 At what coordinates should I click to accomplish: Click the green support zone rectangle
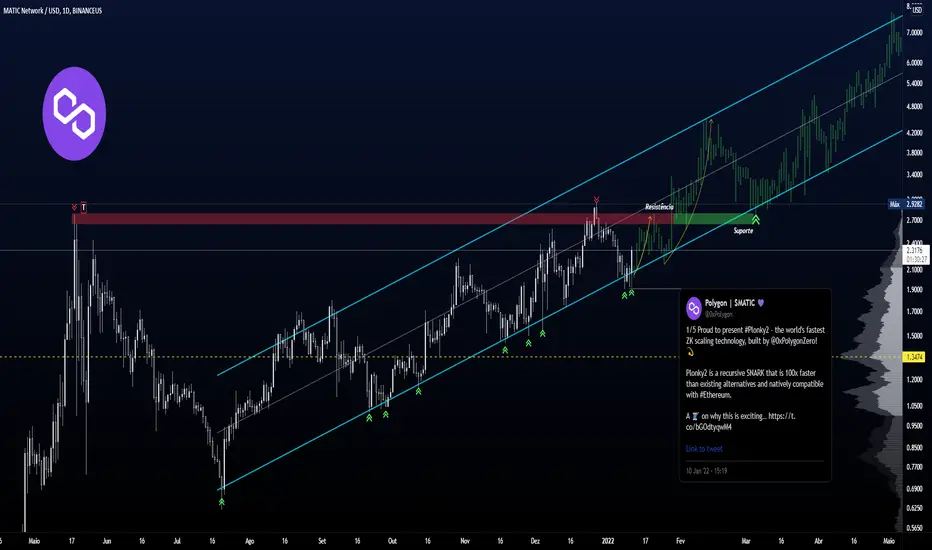[x=712, y=219]
